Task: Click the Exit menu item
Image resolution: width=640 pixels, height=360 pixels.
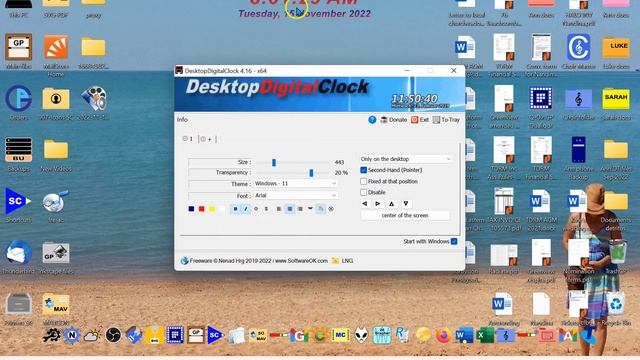Action: [420, 120]
